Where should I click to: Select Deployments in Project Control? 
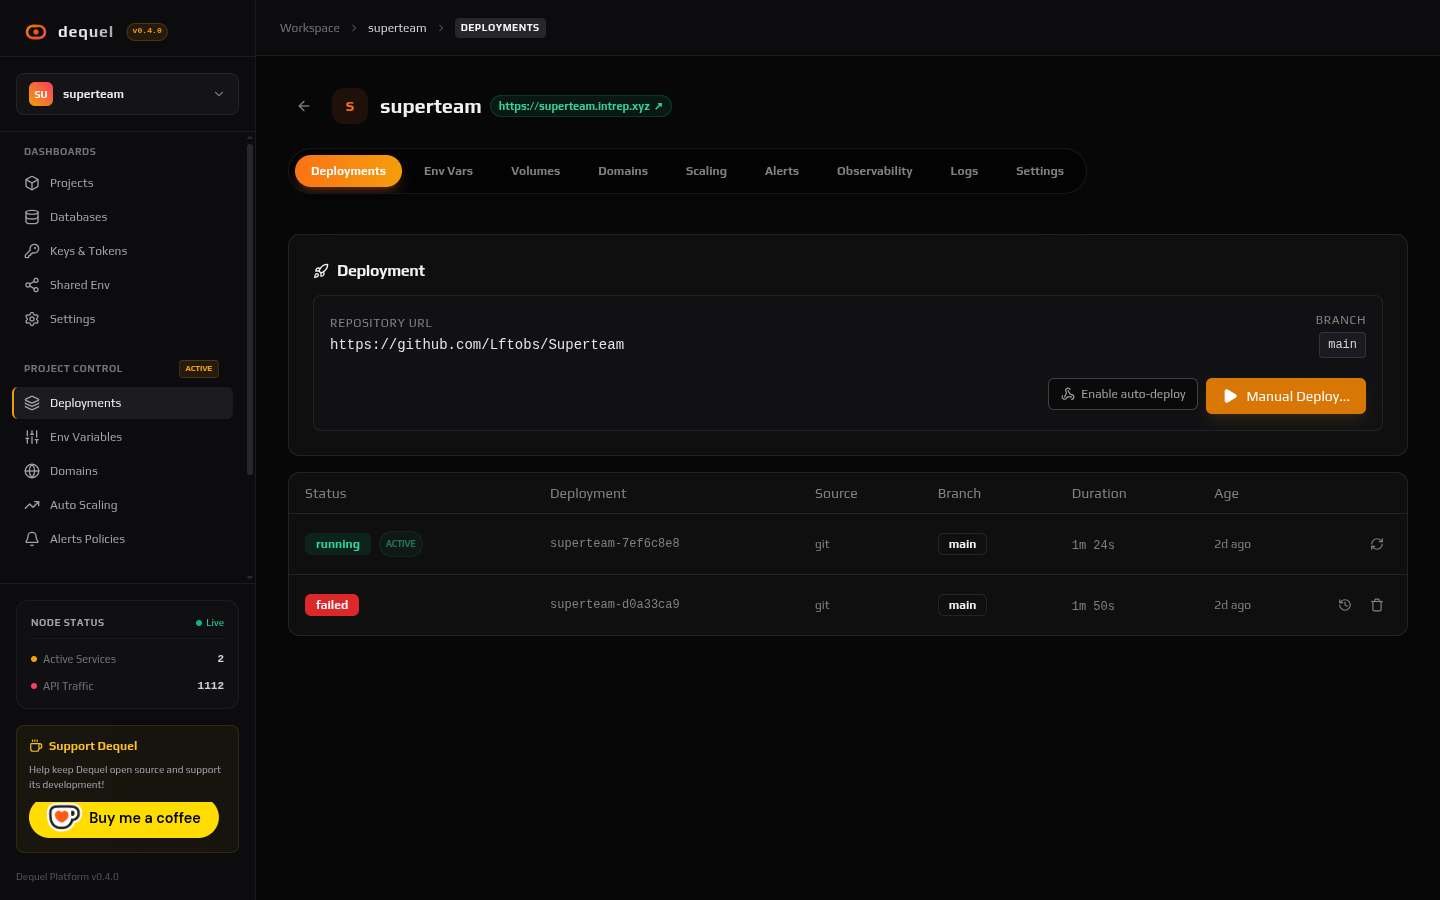tap(122, 403)
